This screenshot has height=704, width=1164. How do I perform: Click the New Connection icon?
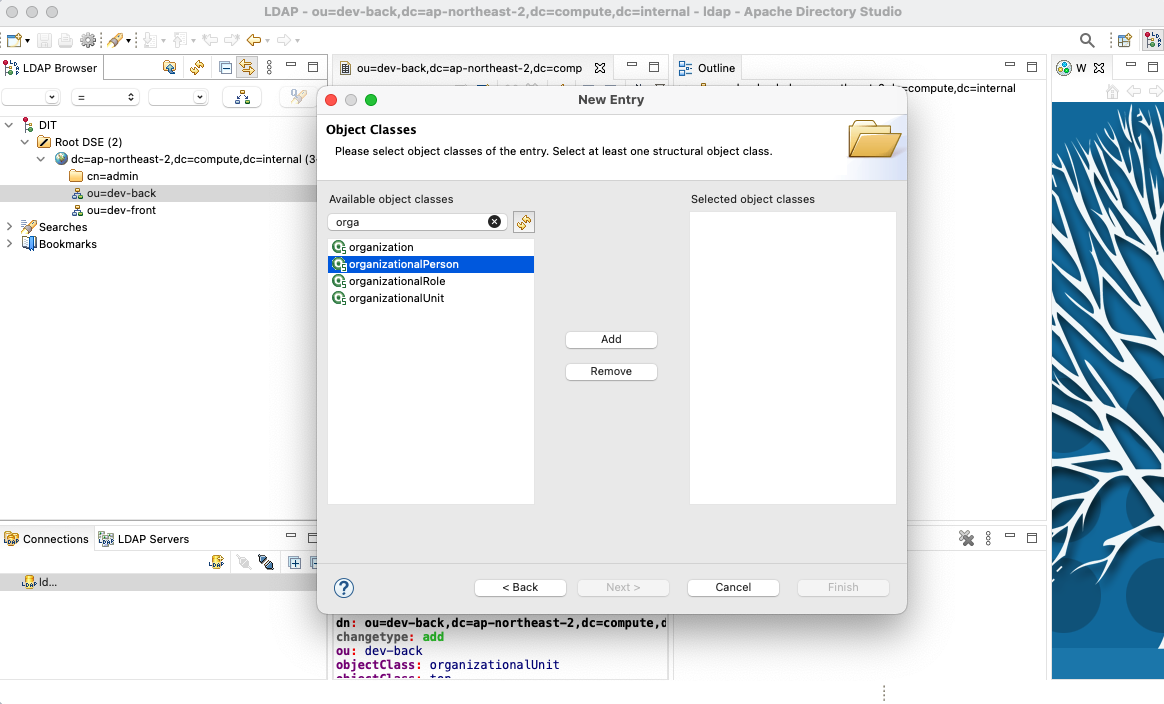216,562
